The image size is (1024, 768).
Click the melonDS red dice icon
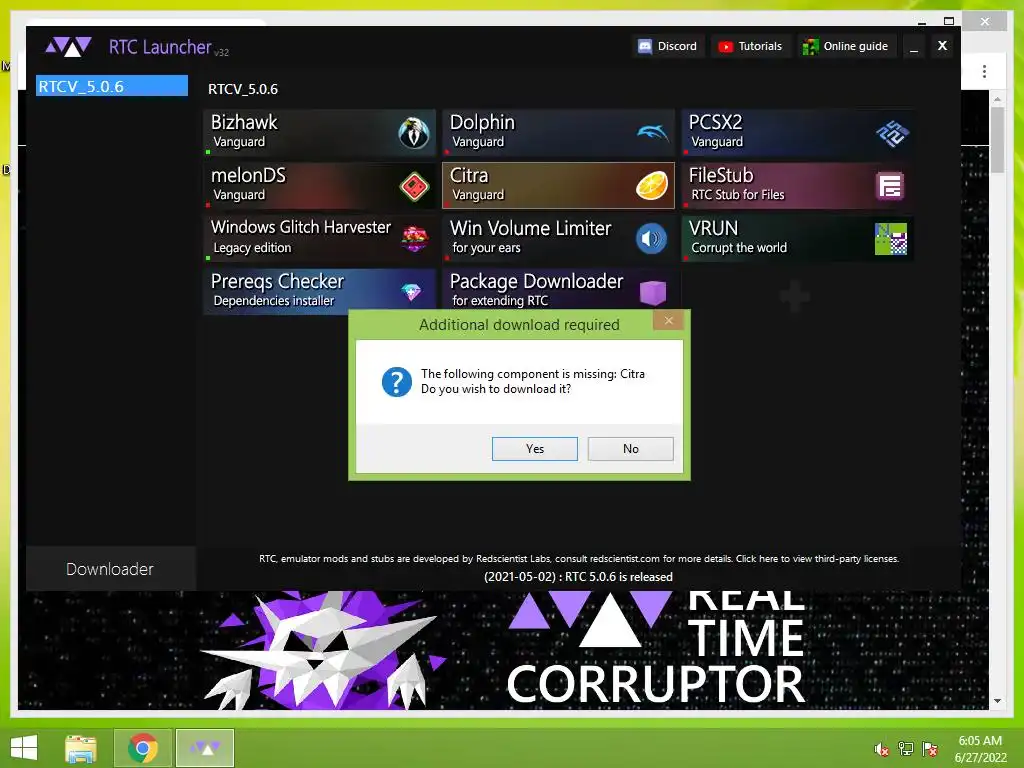(x=414, y=187)
